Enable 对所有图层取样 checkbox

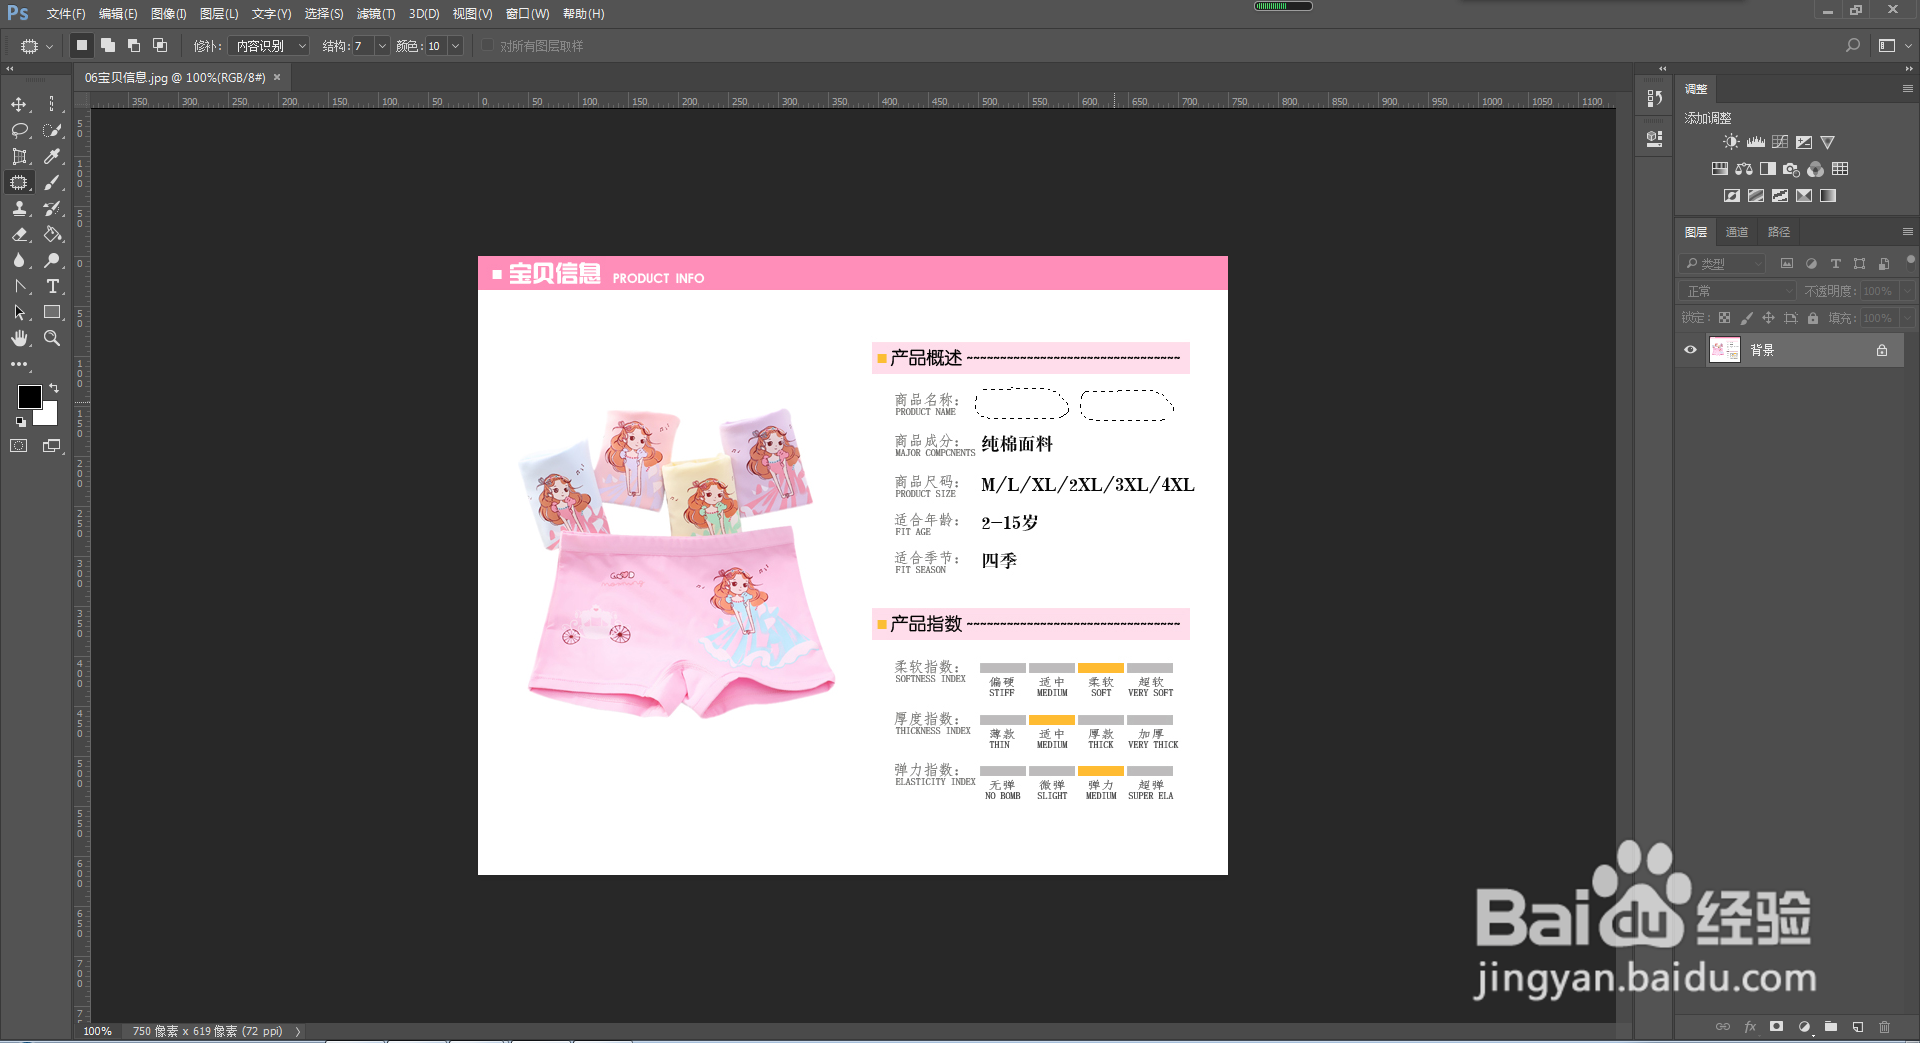(487, 45)
